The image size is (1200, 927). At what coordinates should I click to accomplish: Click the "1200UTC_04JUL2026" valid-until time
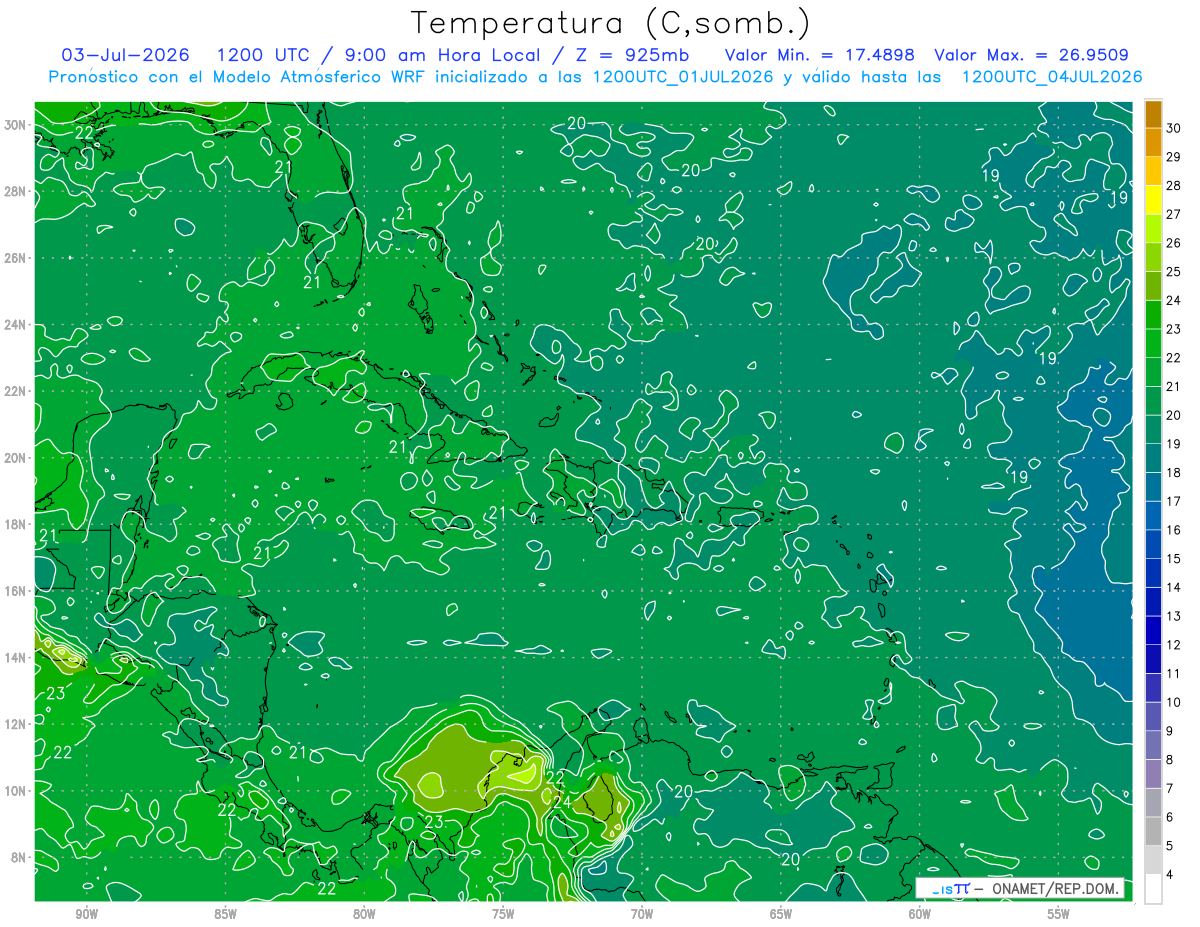pos(1052,77)
